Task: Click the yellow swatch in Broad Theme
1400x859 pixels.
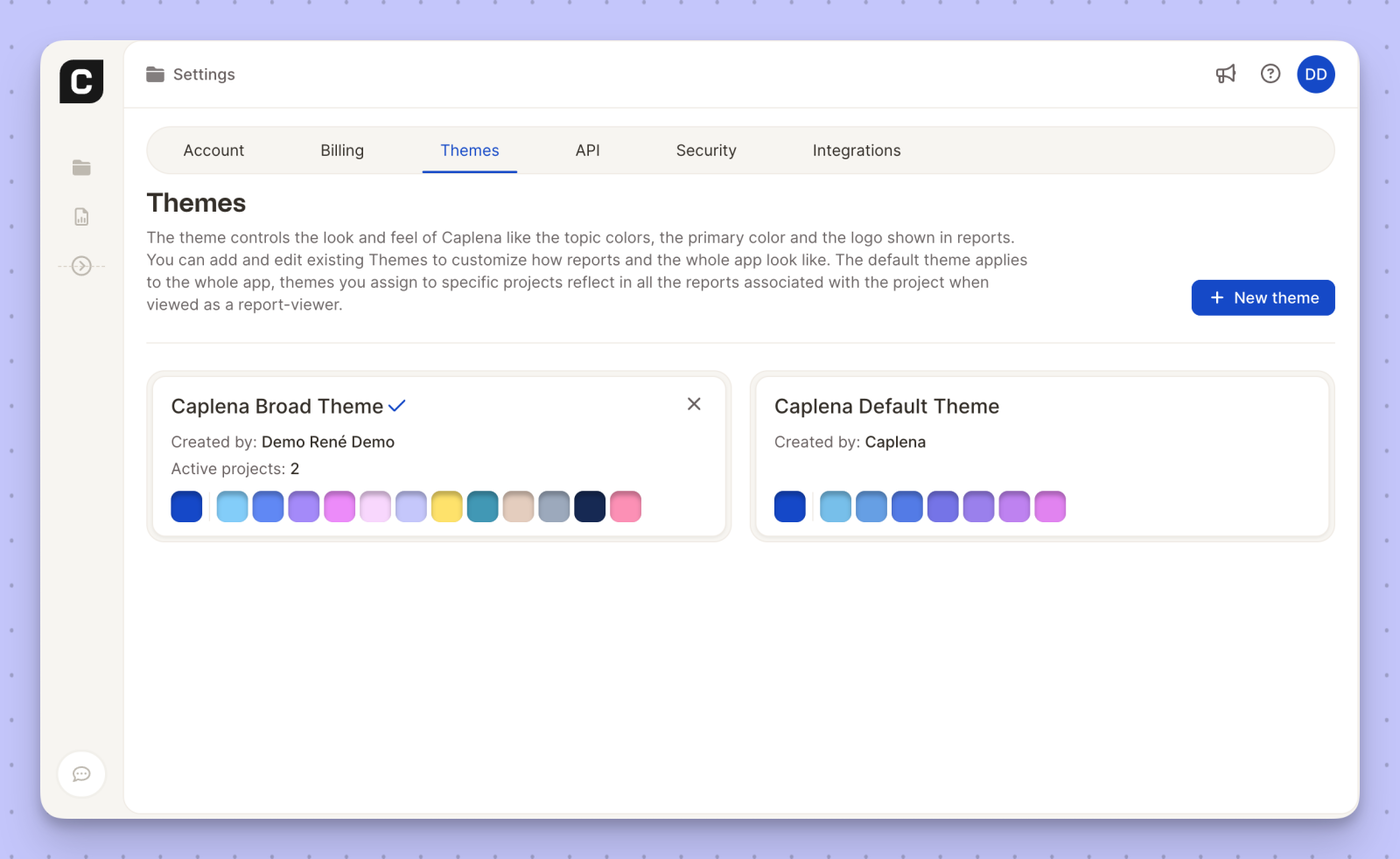Action: pyautogui.click(x=446, y=506)
